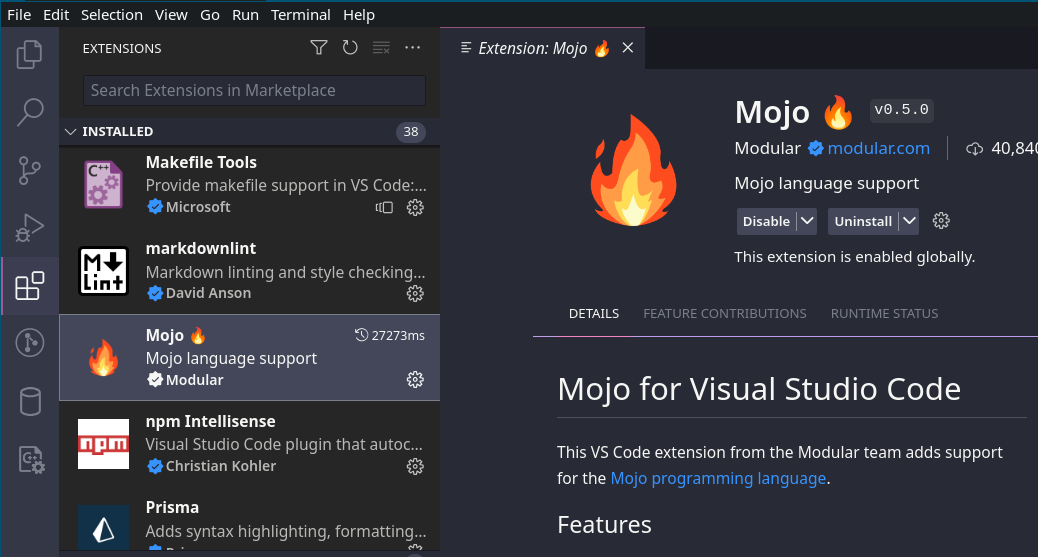This screenshot has height=557, width=1038.
Task: Click the installed count badge 38
Action: 411,132
